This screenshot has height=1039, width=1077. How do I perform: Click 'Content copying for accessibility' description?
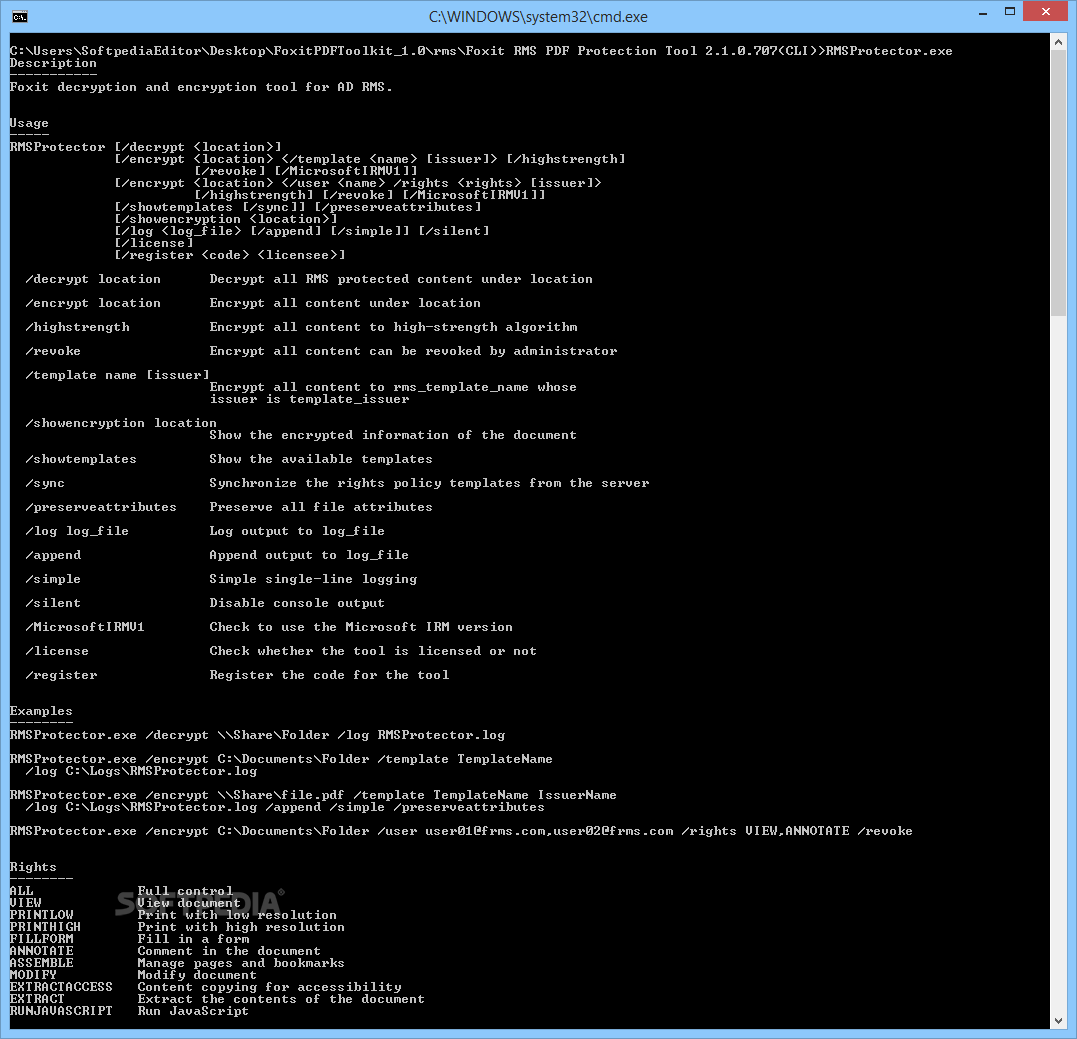point(269,987)
